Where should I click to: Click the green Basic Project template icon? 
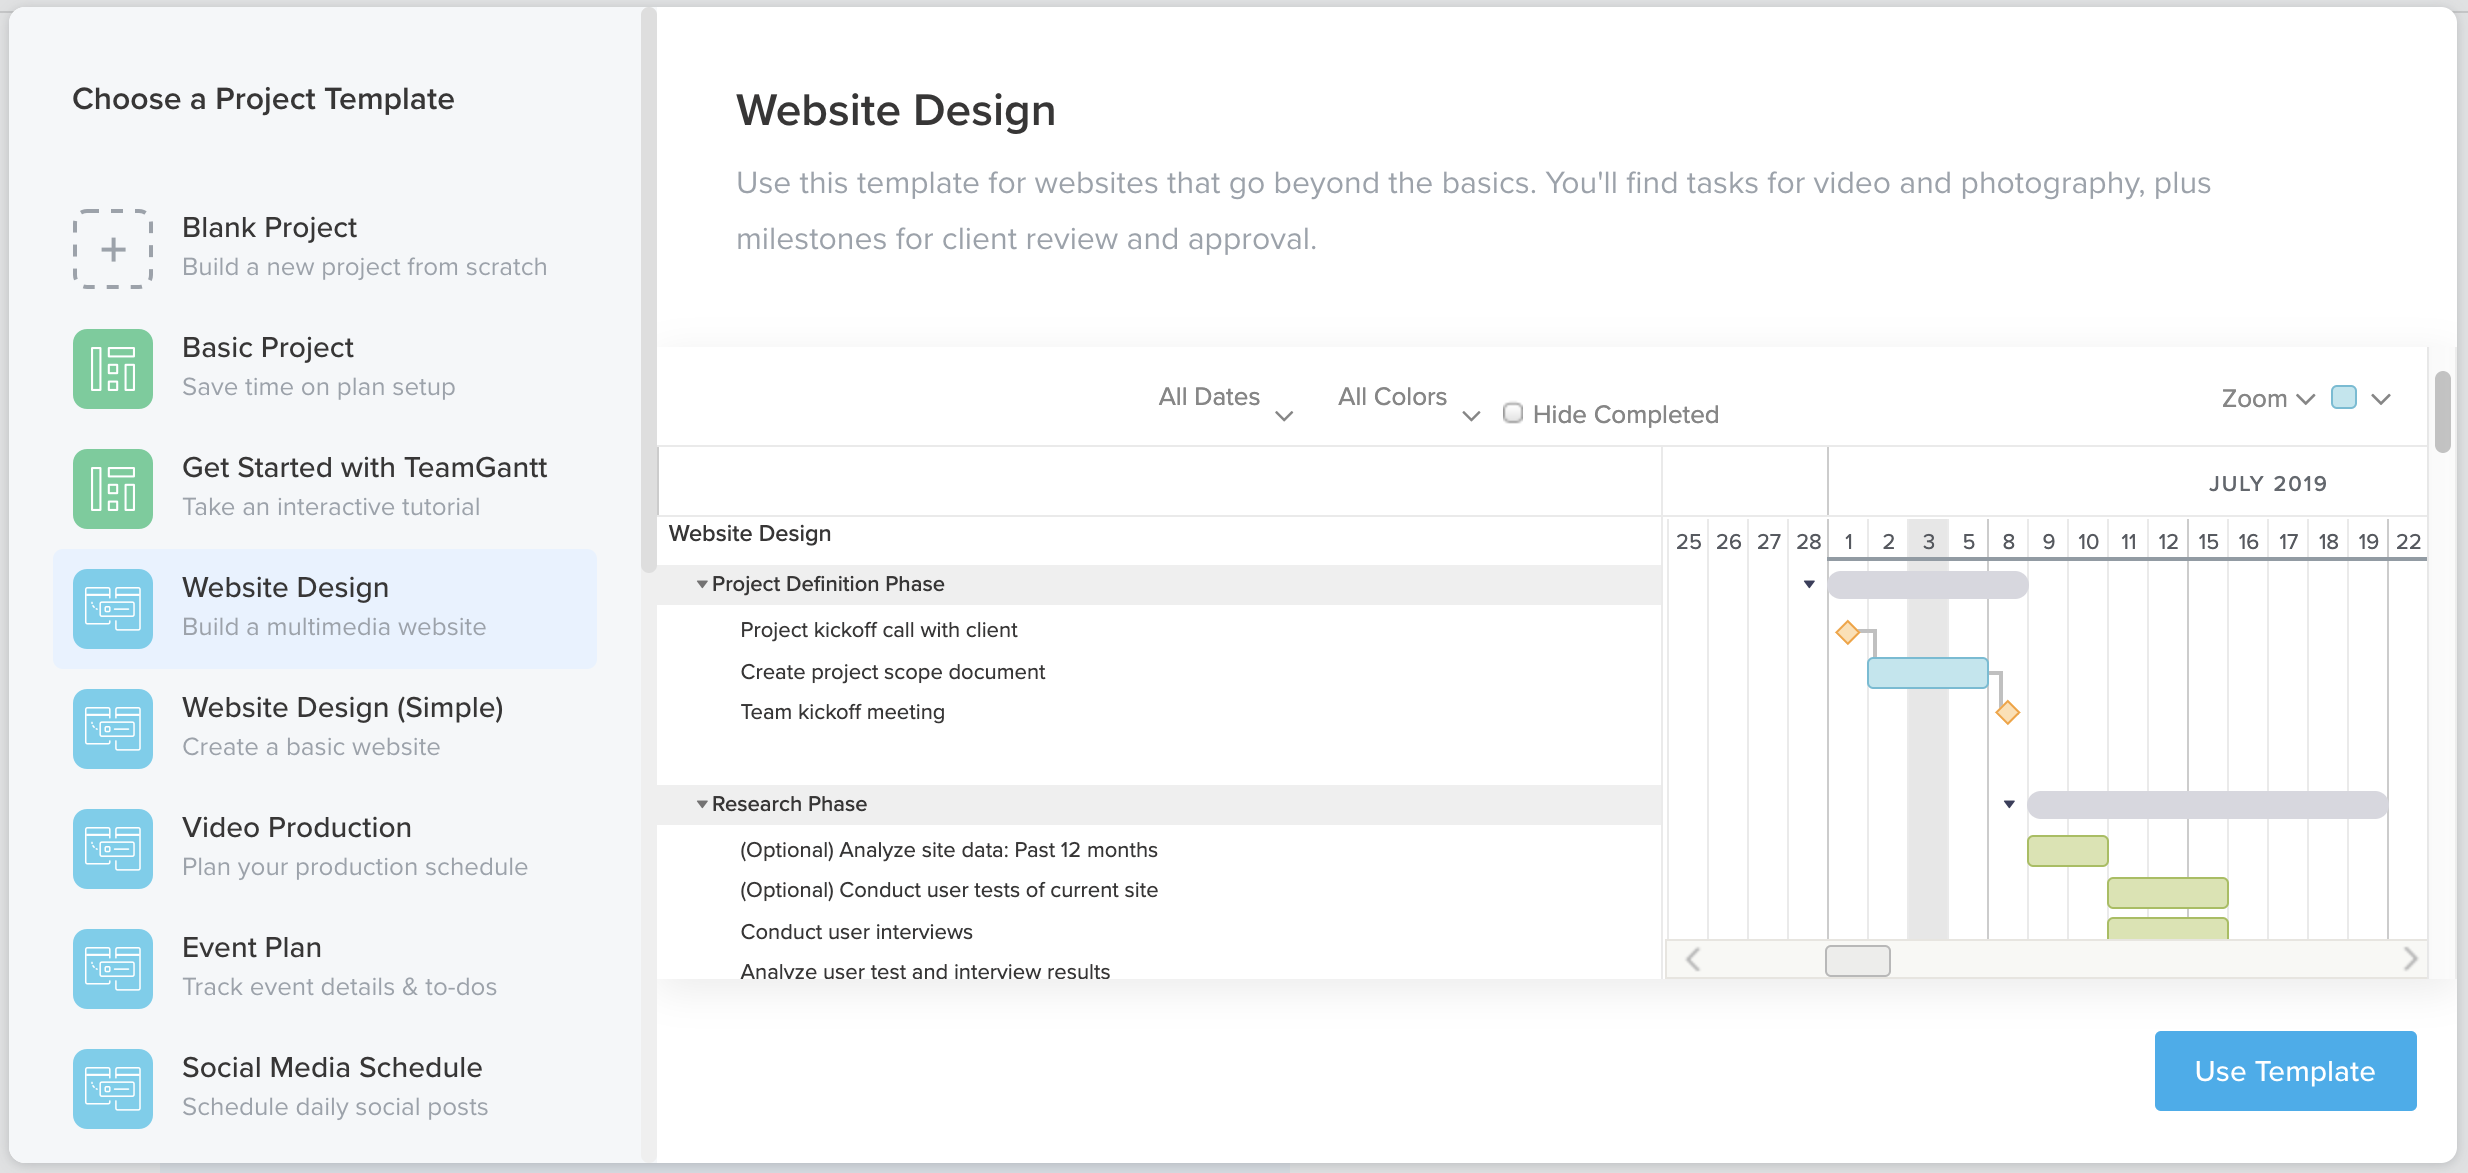click(113, 369)
